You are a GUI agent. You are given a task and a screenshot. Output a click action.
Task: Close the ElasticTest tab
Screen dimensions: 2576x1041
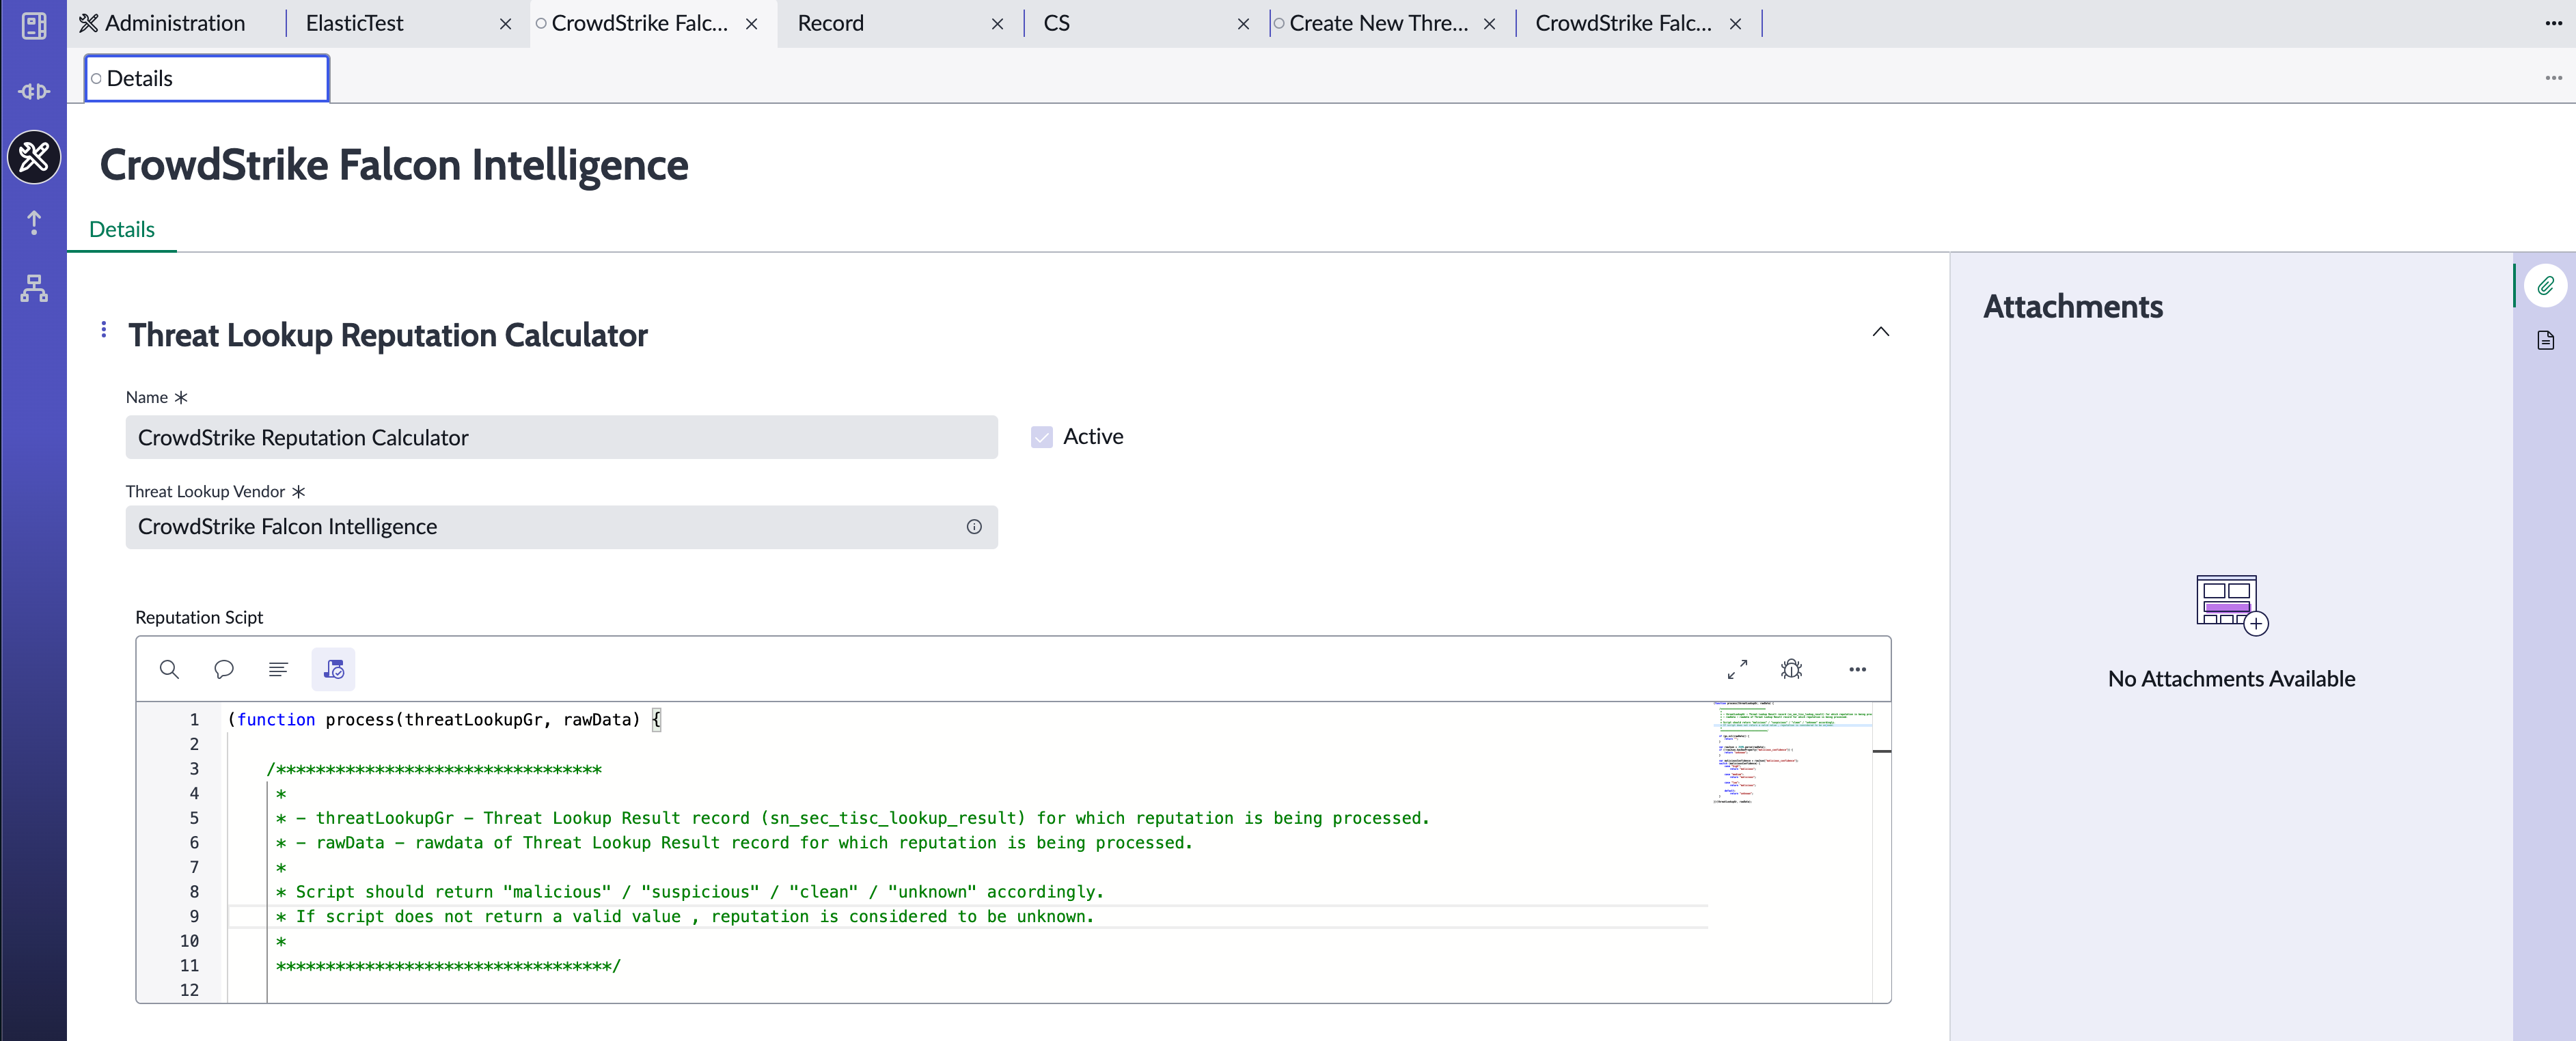505,24
